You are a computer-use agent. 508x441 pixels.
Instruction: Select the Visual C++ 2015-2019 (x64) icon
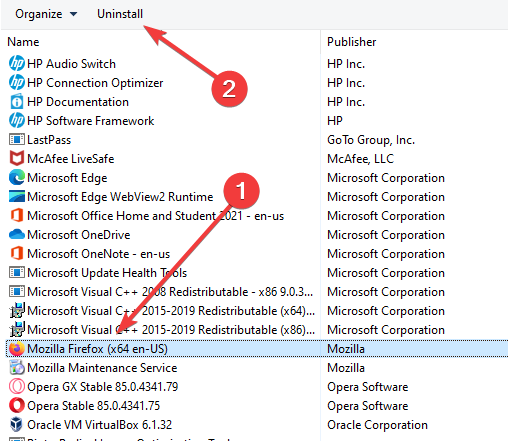(17, 310)
